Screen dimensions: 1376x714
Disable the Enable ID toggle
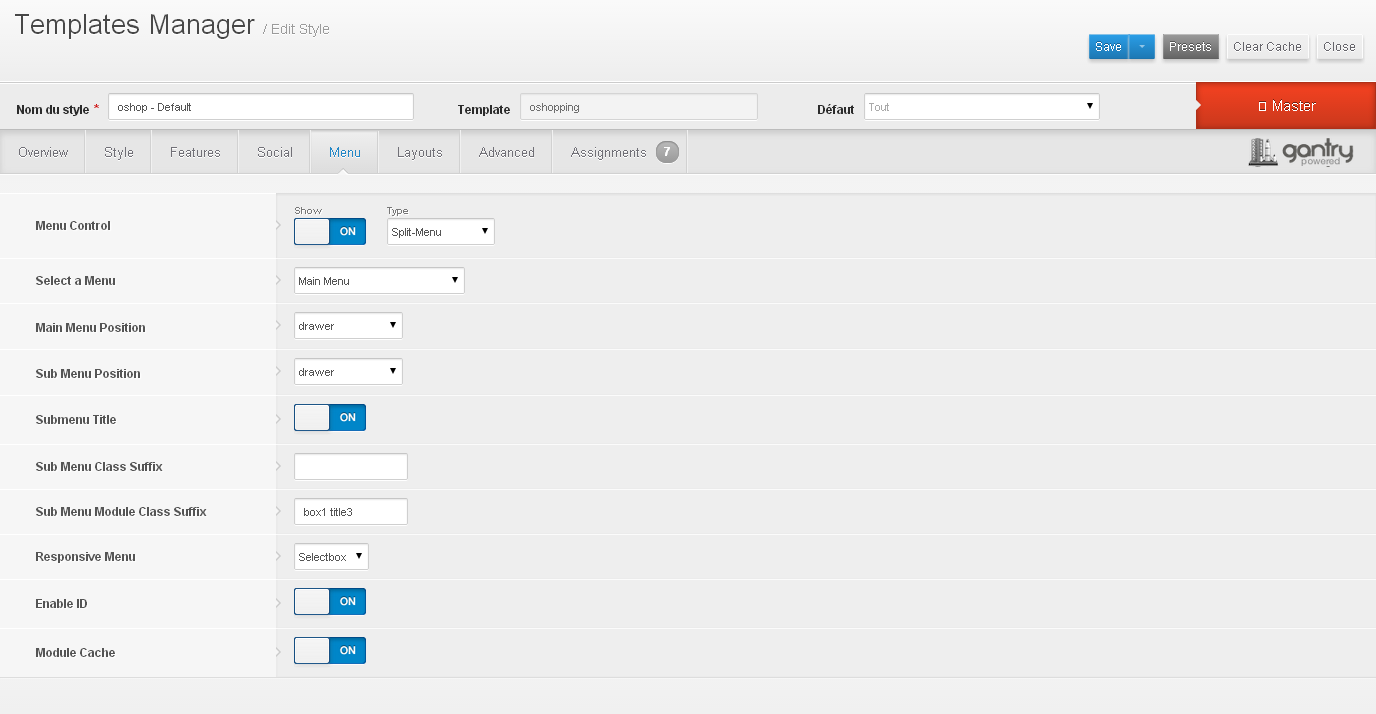click(330, 602)
